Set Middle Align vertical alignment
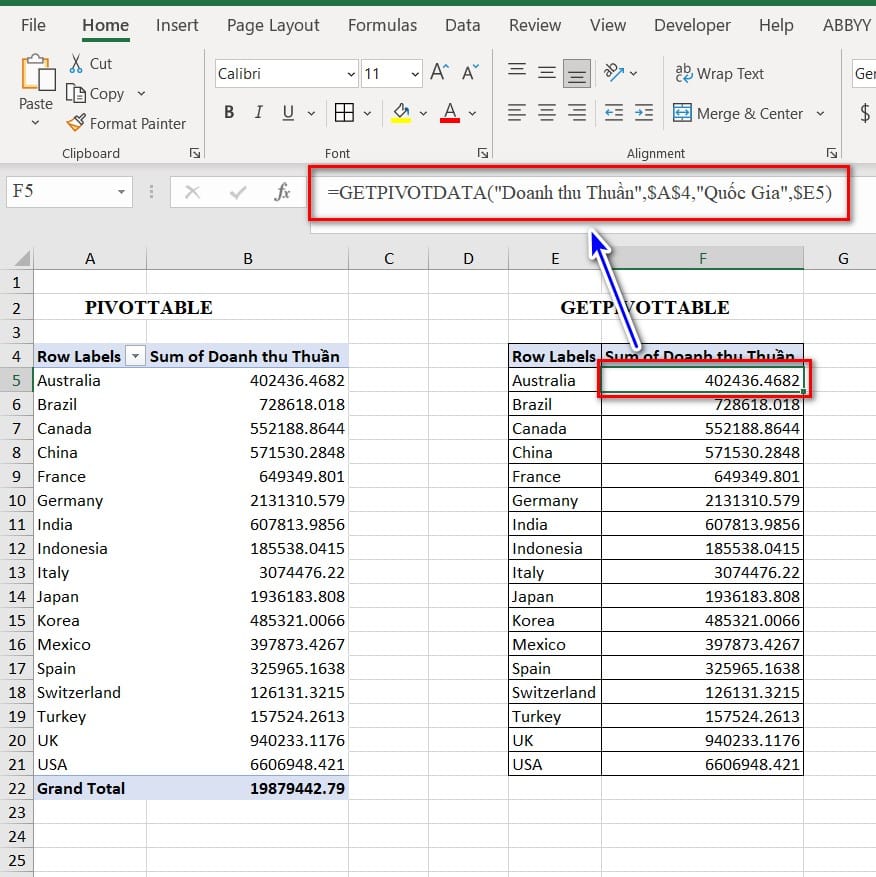 point(547,73)
